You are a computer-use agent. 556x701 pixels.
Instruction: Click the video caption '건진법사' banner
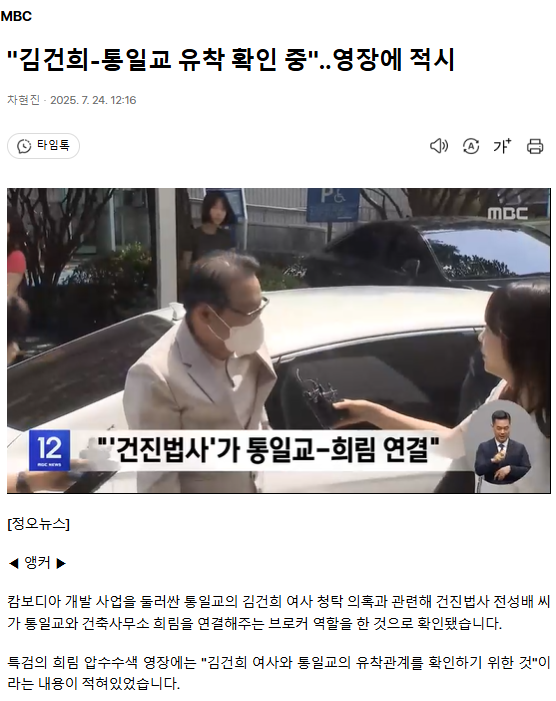pyautogui.click(x=269, y=449)
